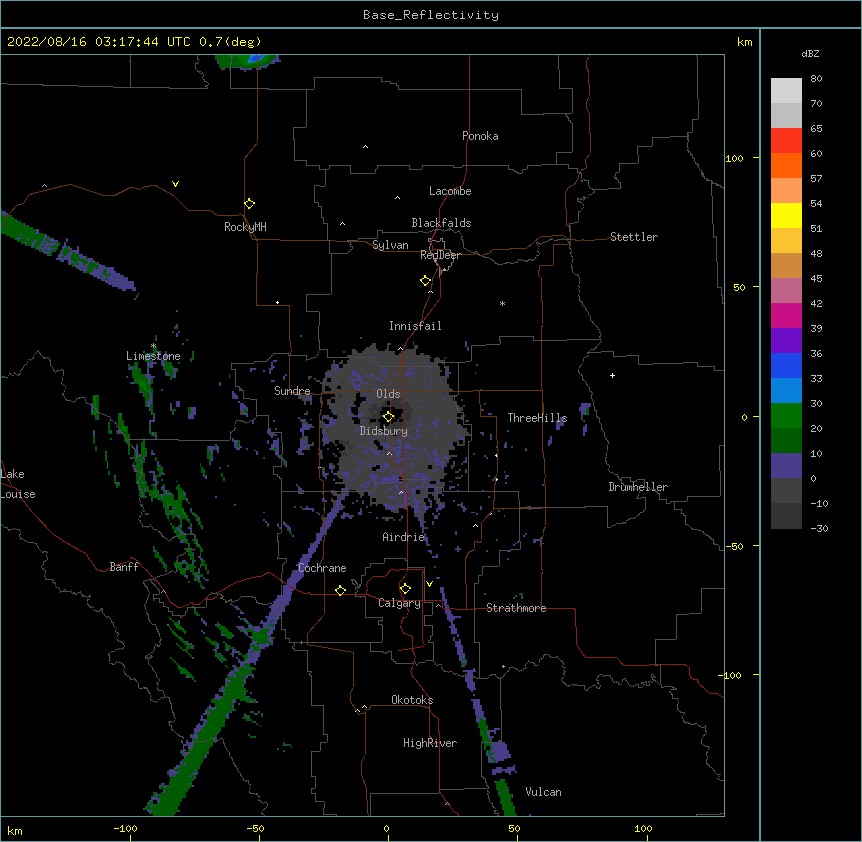Click the Base_Reflectivity title text
The width and height of the screenshot is (862, 842).
point(431,15)
